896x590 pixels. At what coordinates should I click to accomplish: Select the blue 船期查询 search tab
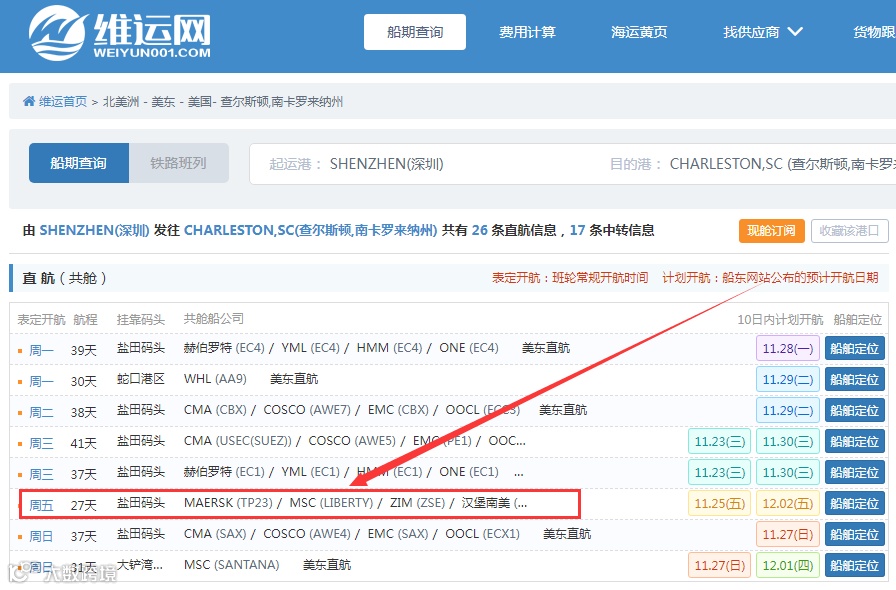pos(79,163)
